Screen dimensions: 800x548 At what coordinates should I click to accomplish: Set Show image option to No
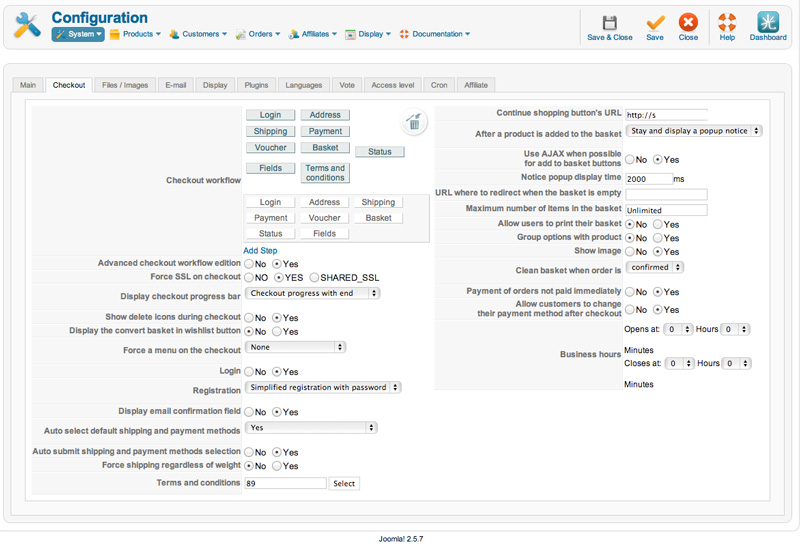tap(630, 252)
